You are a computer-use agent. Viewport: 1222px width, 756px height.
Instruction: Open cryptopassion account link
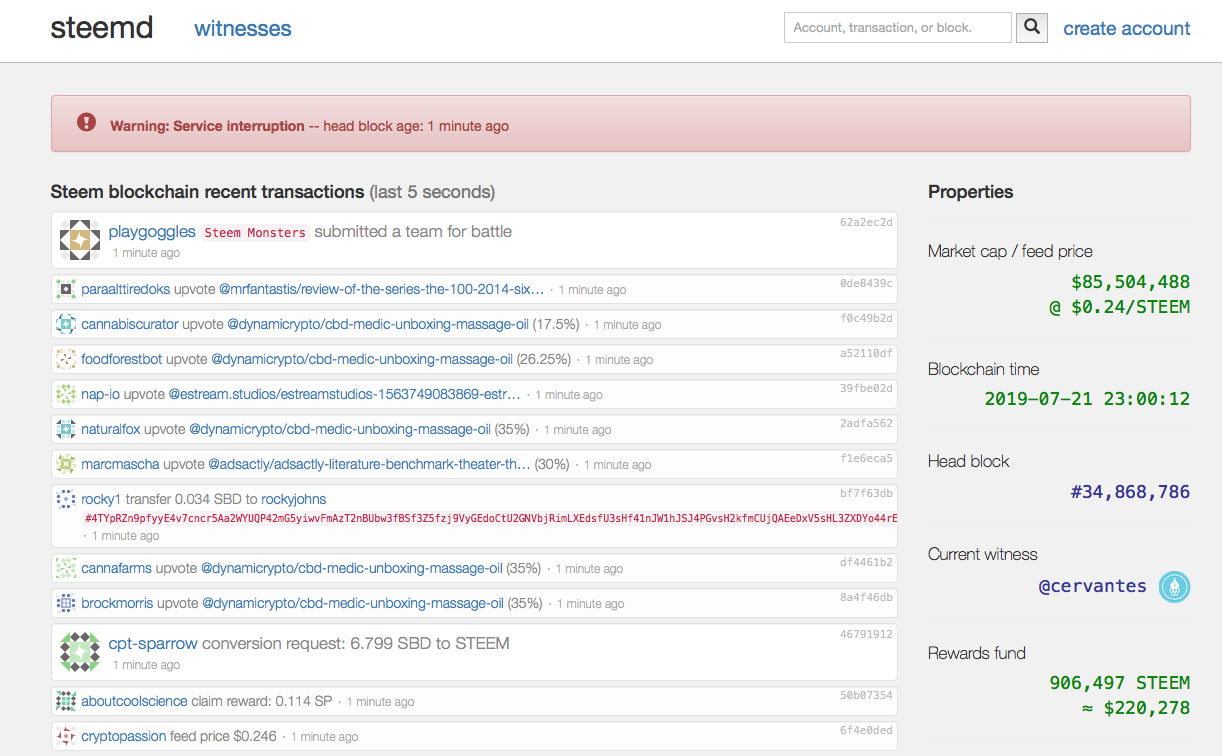124,736
